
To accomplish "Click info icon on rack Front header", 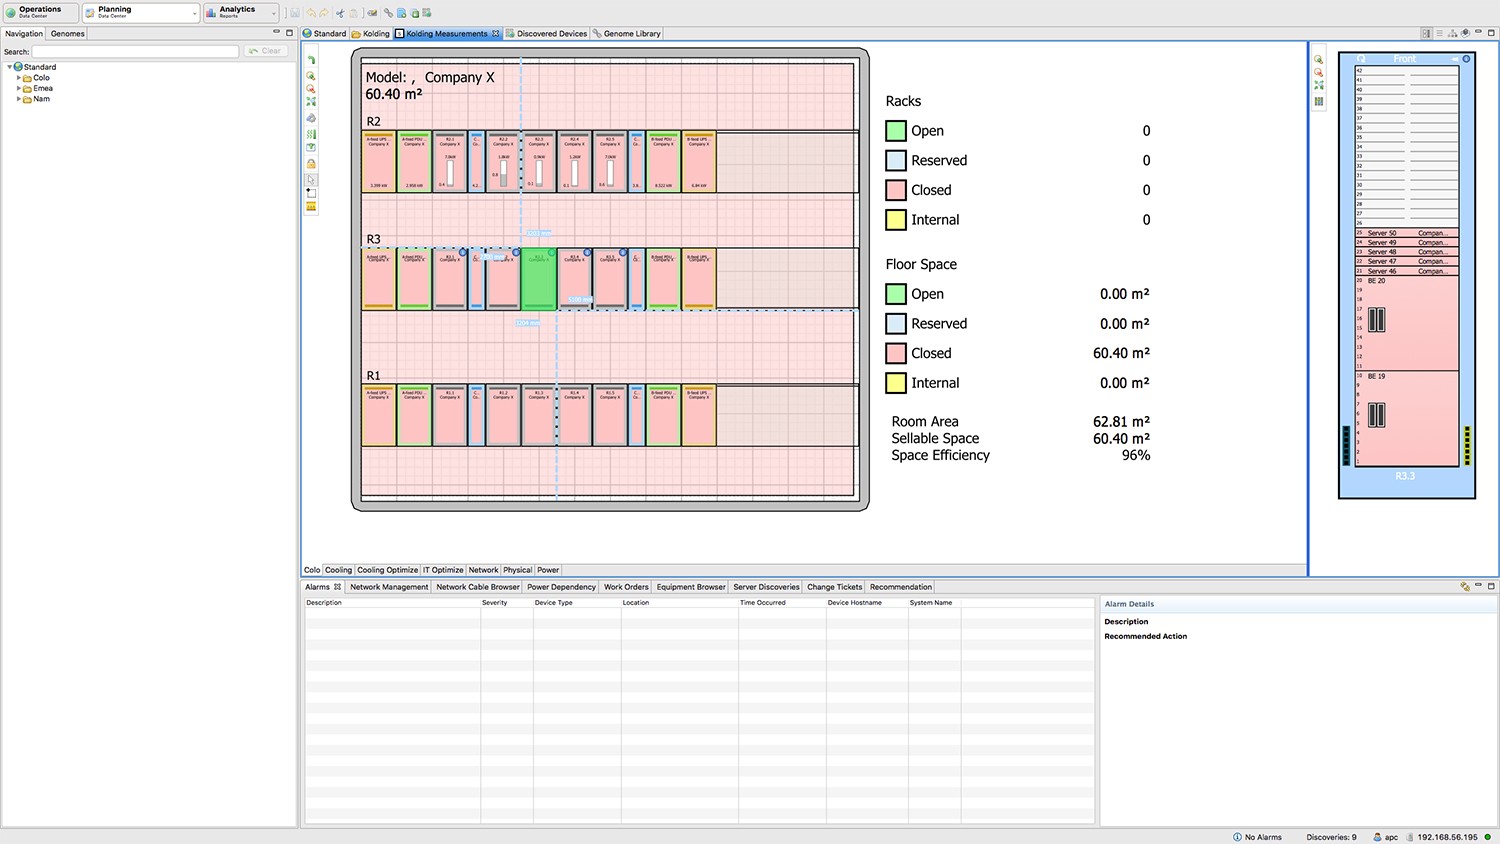I will pyautogui.click(x=1466, y=59).
